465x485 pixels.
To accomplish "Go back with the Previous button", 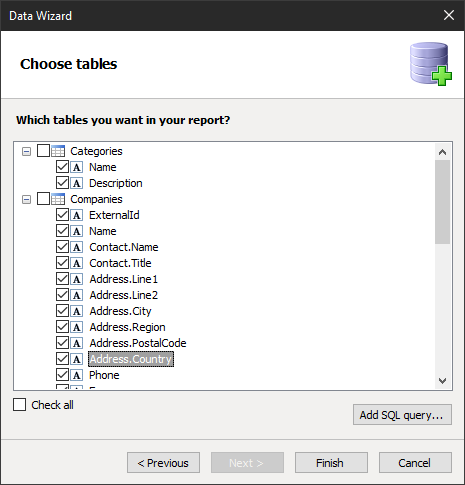I will point(163,463).
